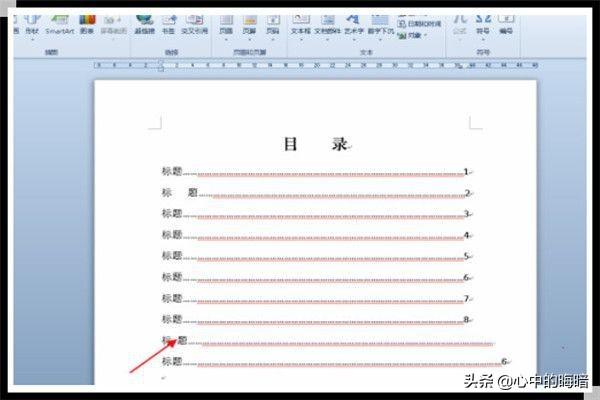600x400 pixels.
Task: Click the 标题 line with page number 3
Action: pyautogui.click(x=317, y=214)
